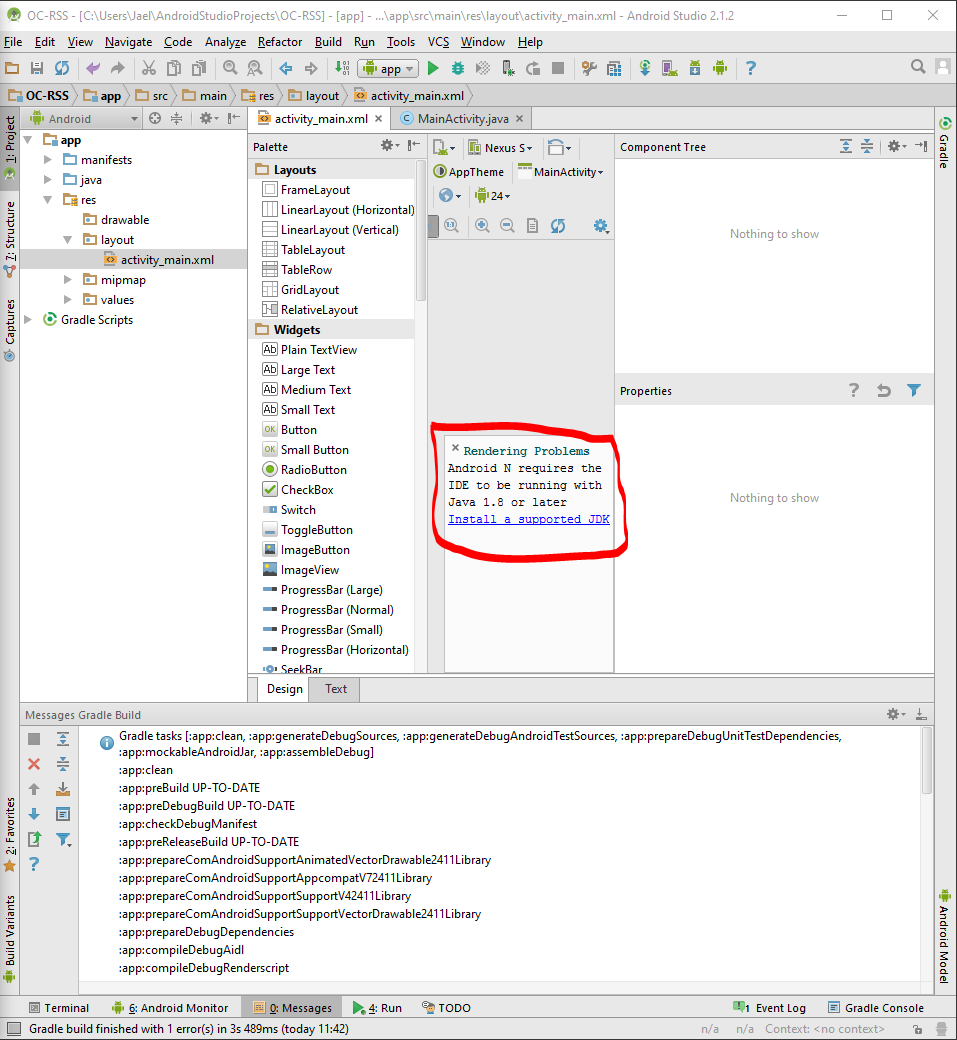Open the SDK Manager icon

696,68
